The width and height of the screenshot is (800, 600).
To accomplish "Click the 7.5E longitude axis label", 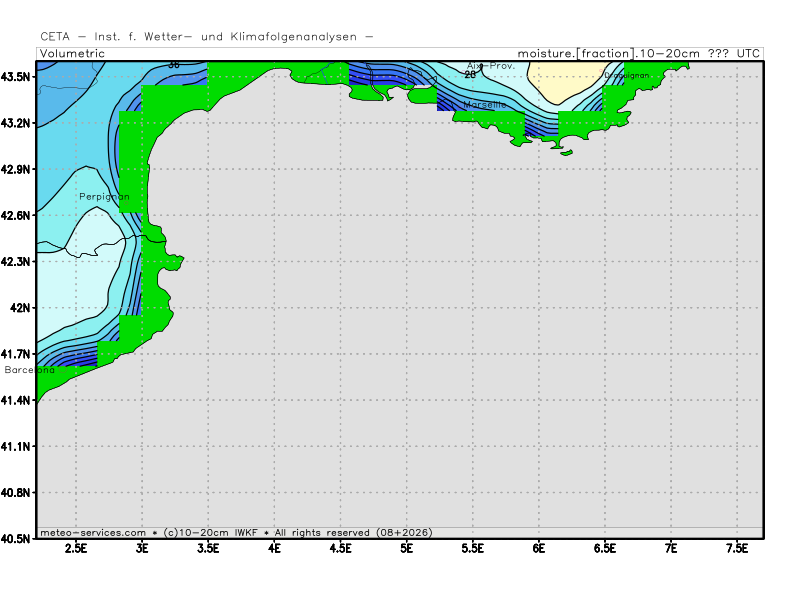I will pyautogui.click(x=737, y=549).
